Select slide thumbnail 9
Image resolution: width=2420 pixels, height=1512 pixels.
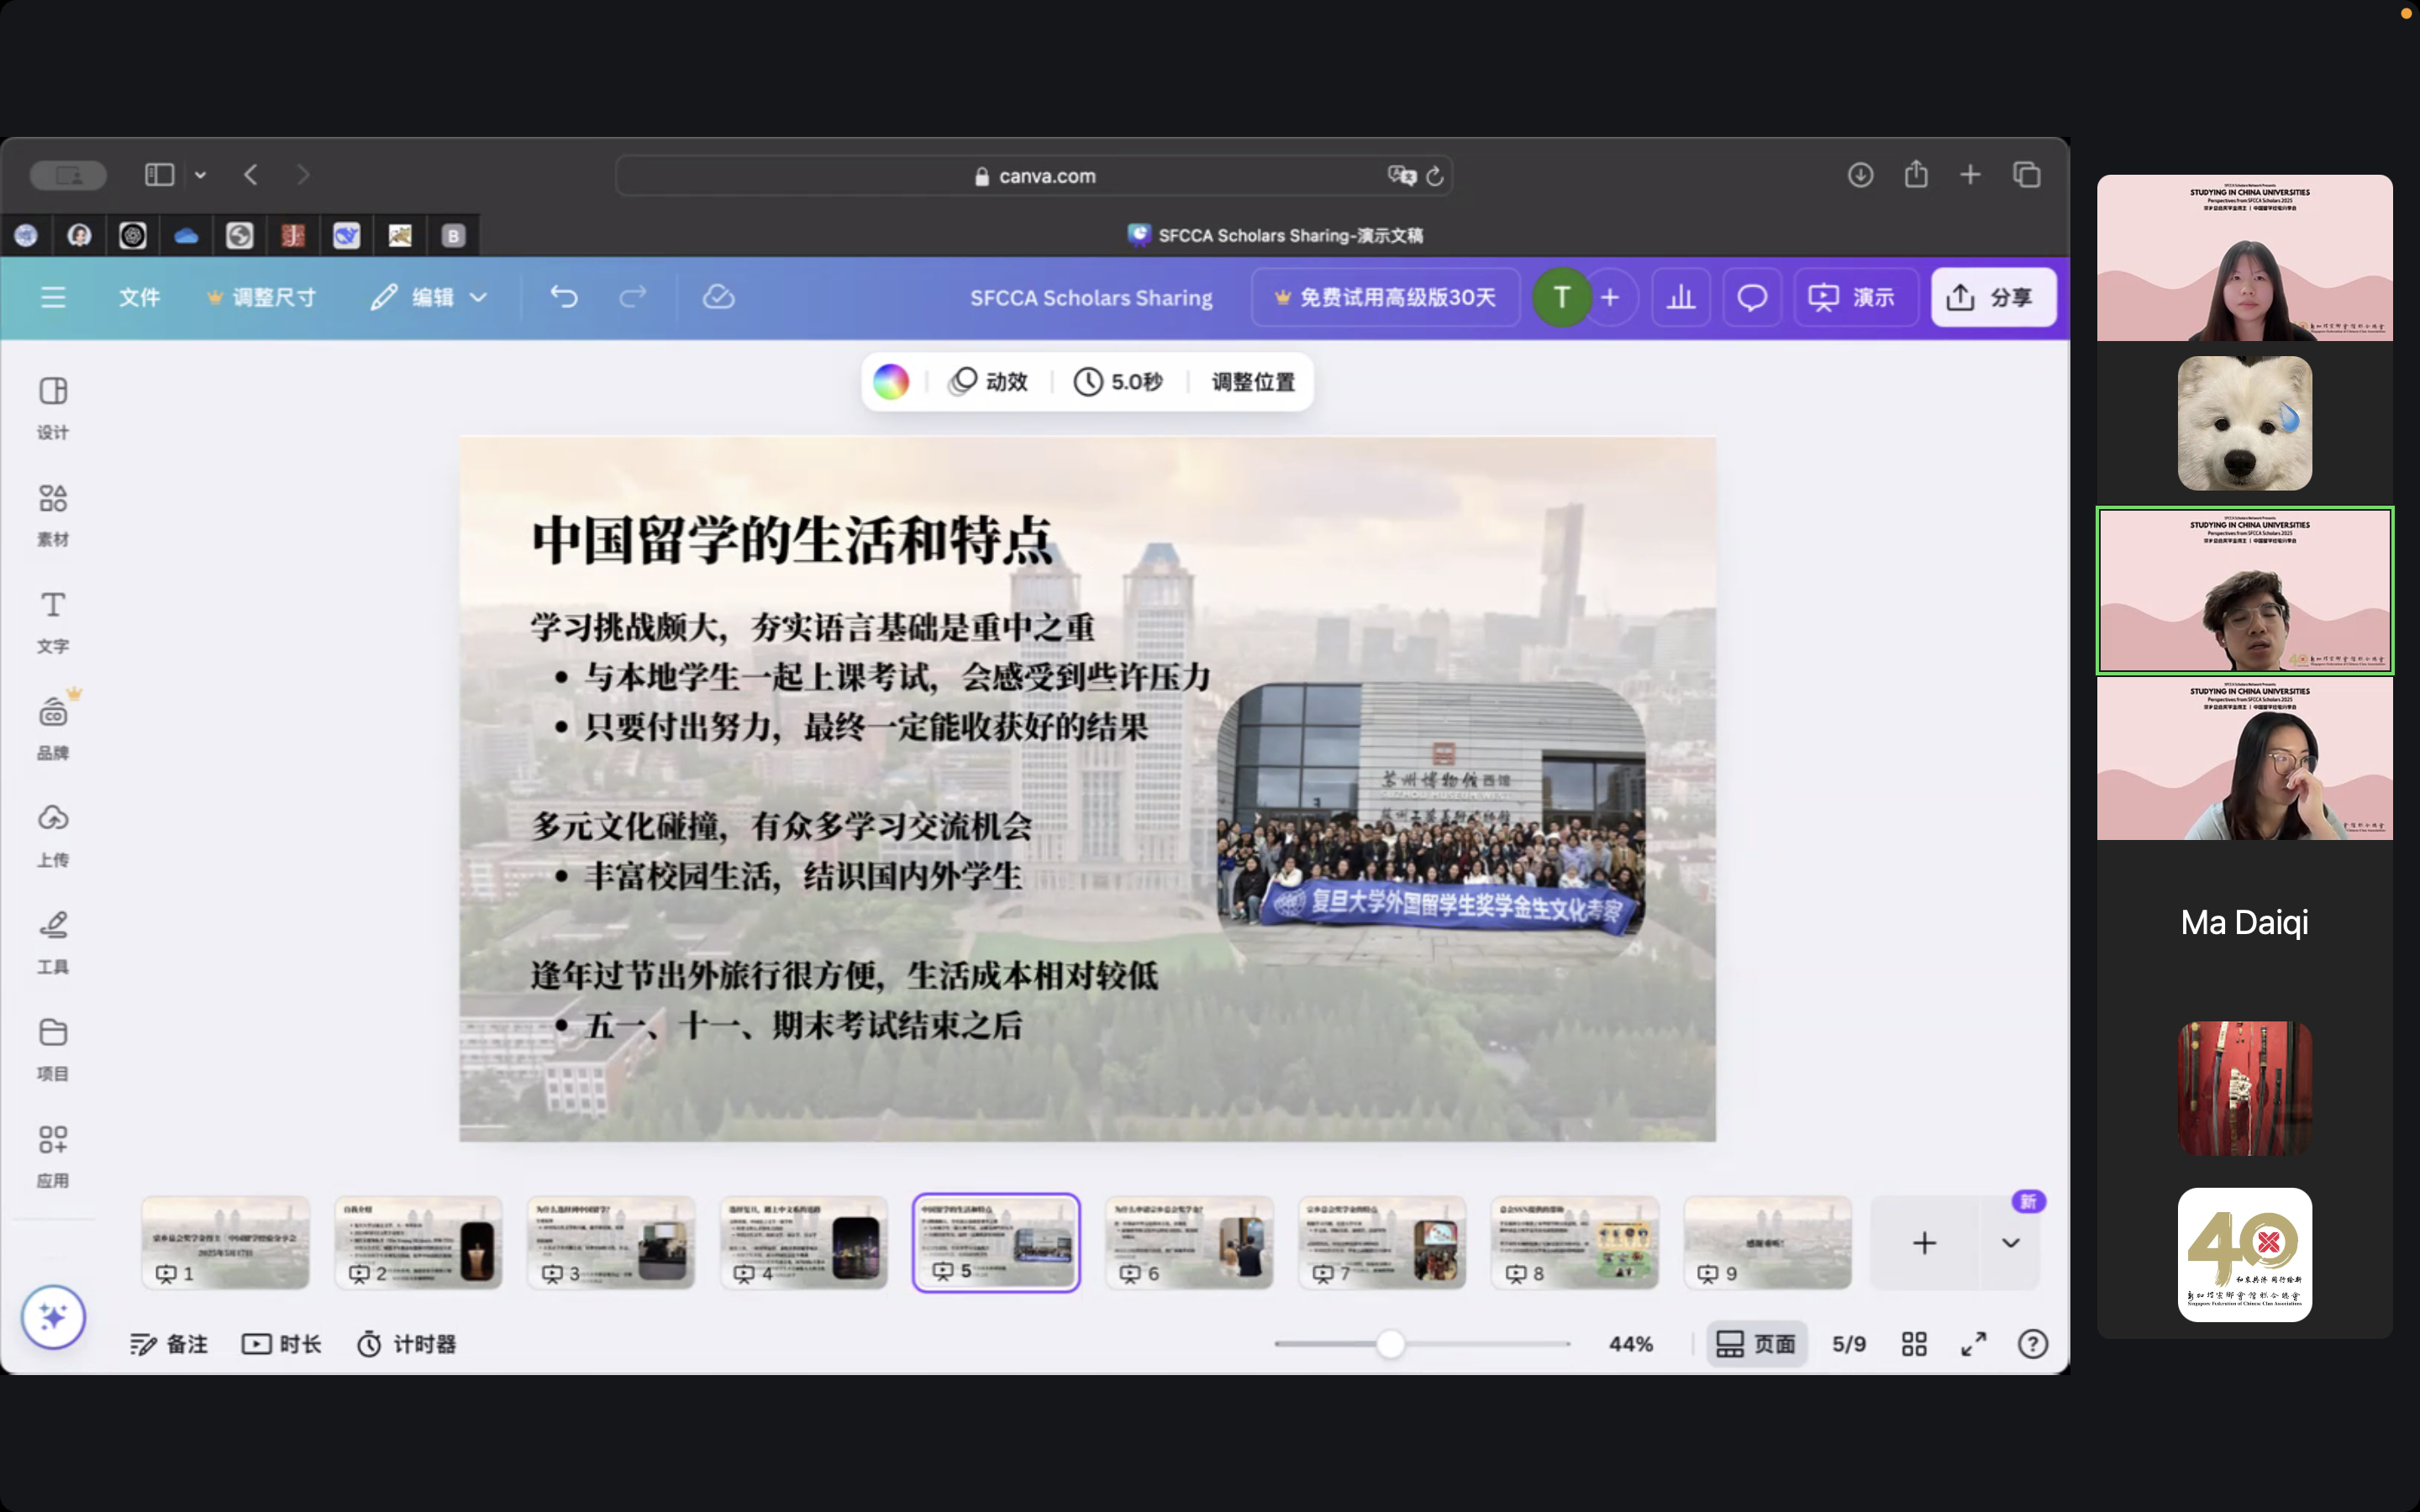[x=1768, y=1243]
